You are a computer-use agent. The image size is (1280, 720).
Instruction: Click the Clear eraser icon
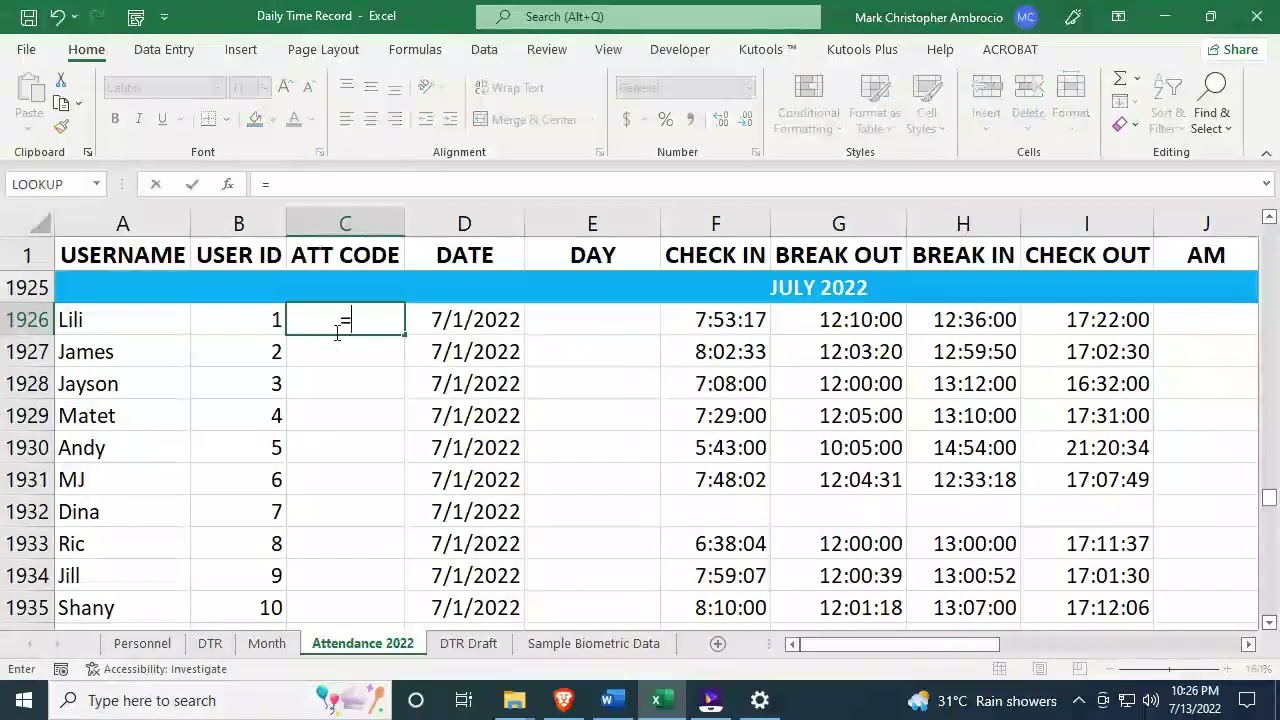coord(1120,125)
